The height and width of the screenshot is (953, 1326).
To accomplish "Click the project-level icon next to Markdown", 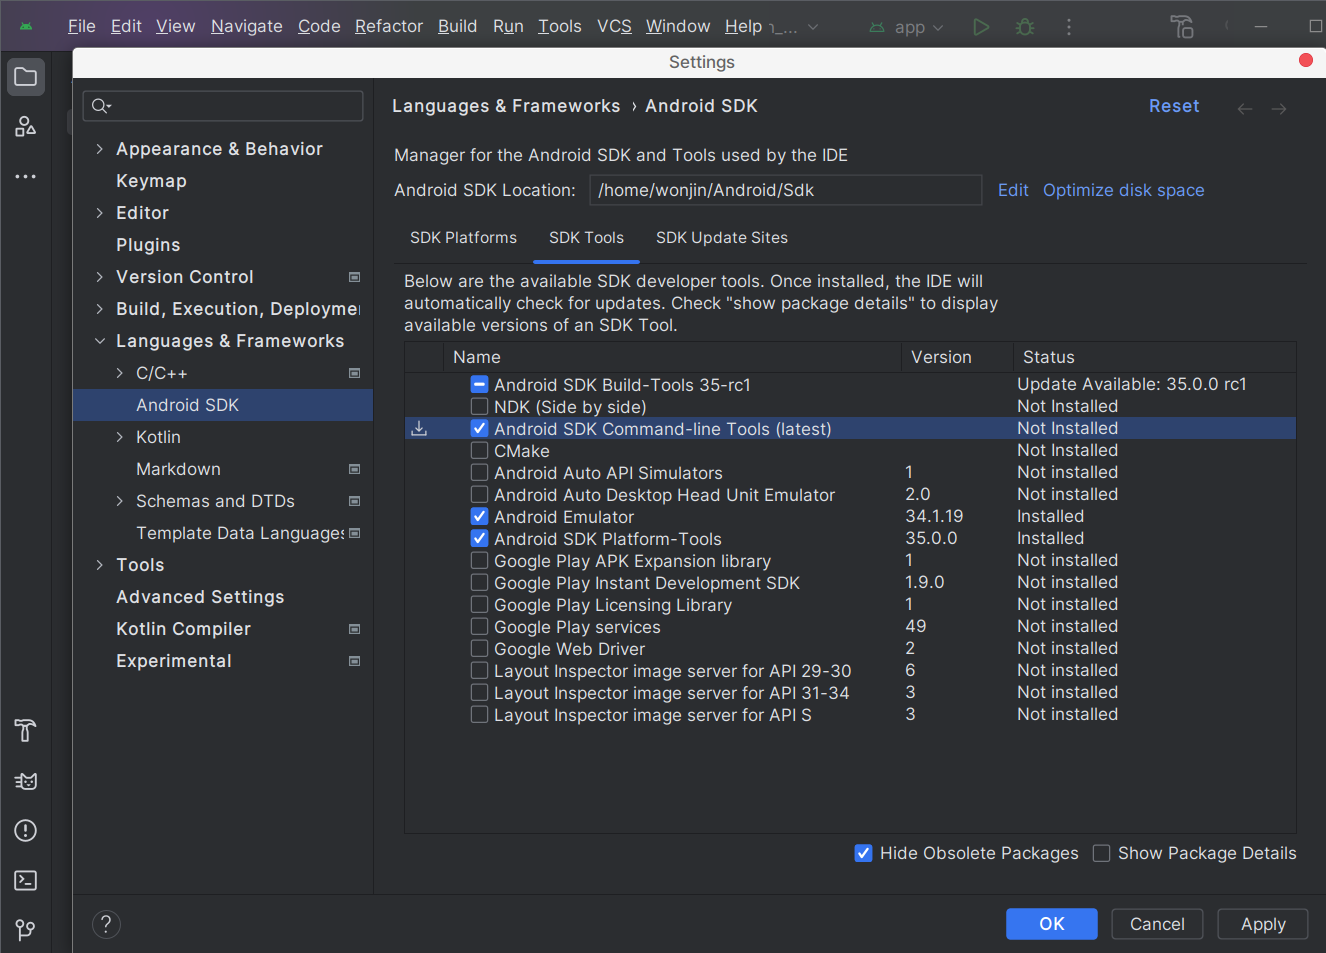I will [x=354, y=469].
